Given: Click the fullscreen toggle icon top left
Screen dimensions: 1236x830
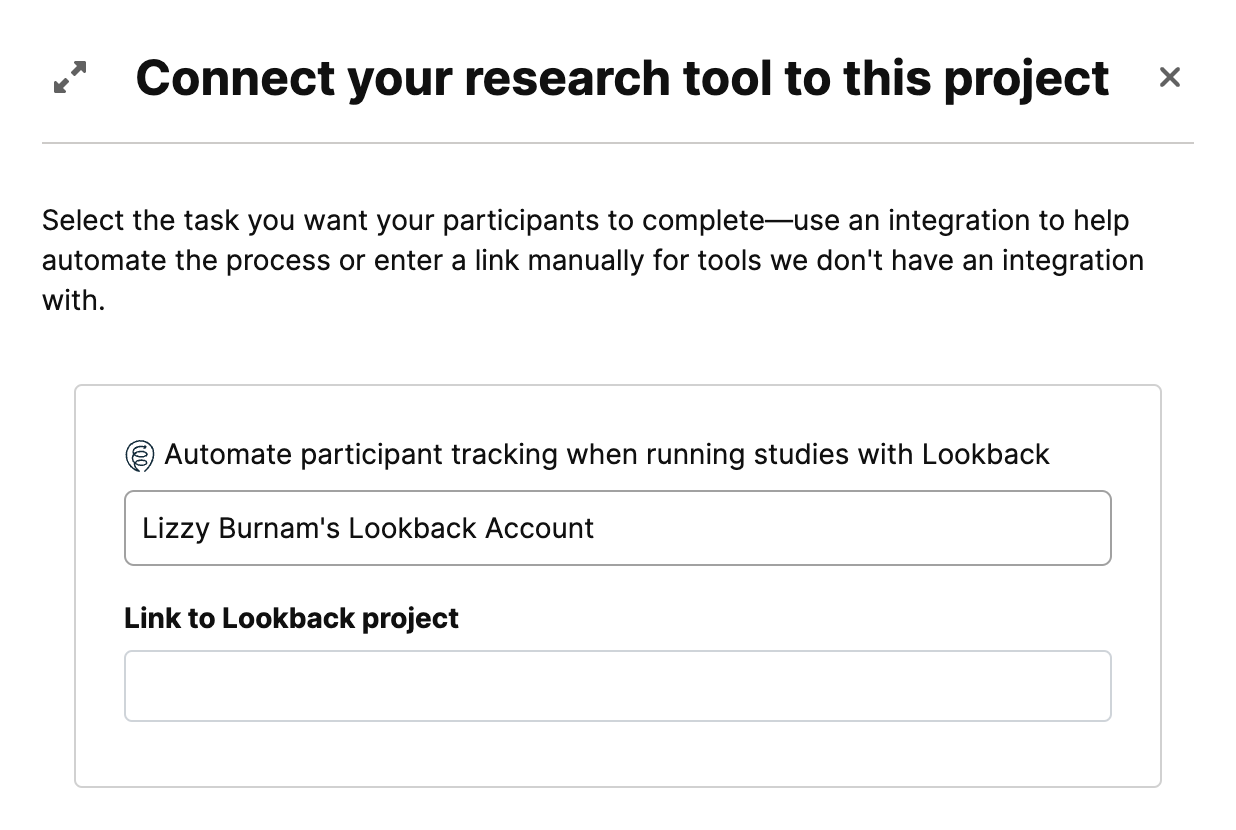Looking at the screenshot, I should 68,78.
